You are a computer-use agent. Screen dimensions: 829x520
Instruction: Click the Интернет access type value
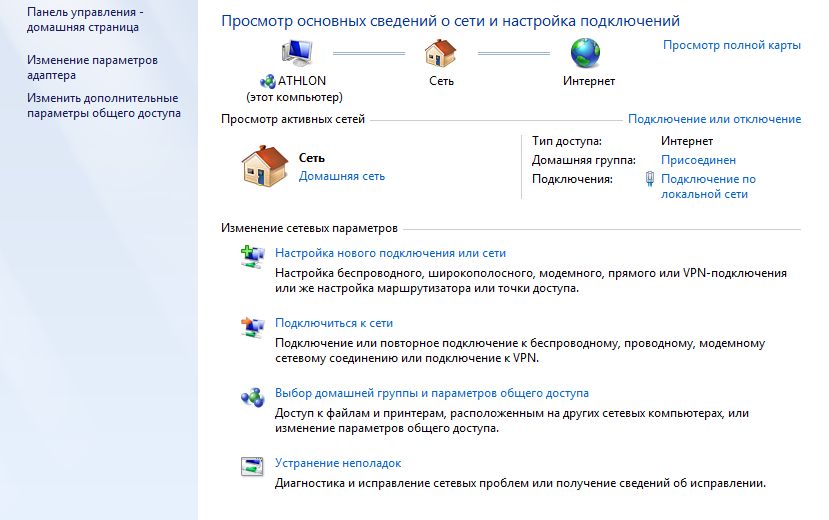(x=687, y=141)
